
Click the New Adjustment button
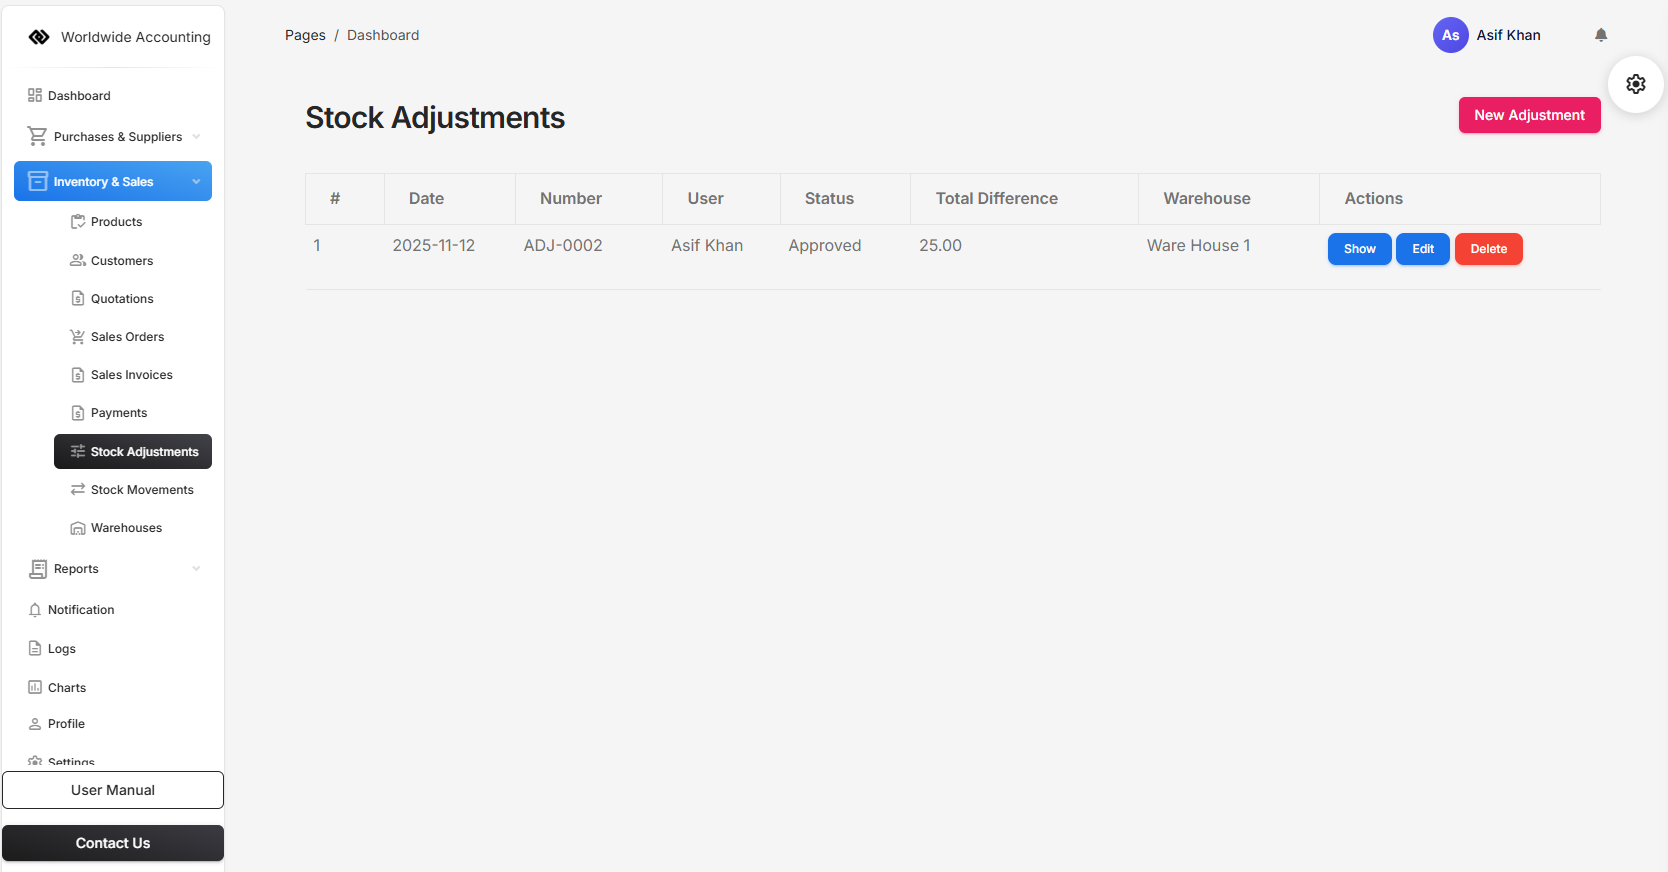[x=1529, y=115]
